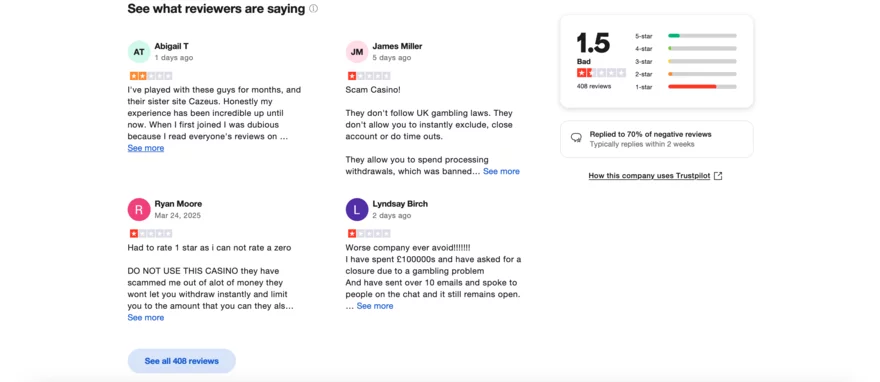Click Abigail T's two-star rating

pos(151,76)
